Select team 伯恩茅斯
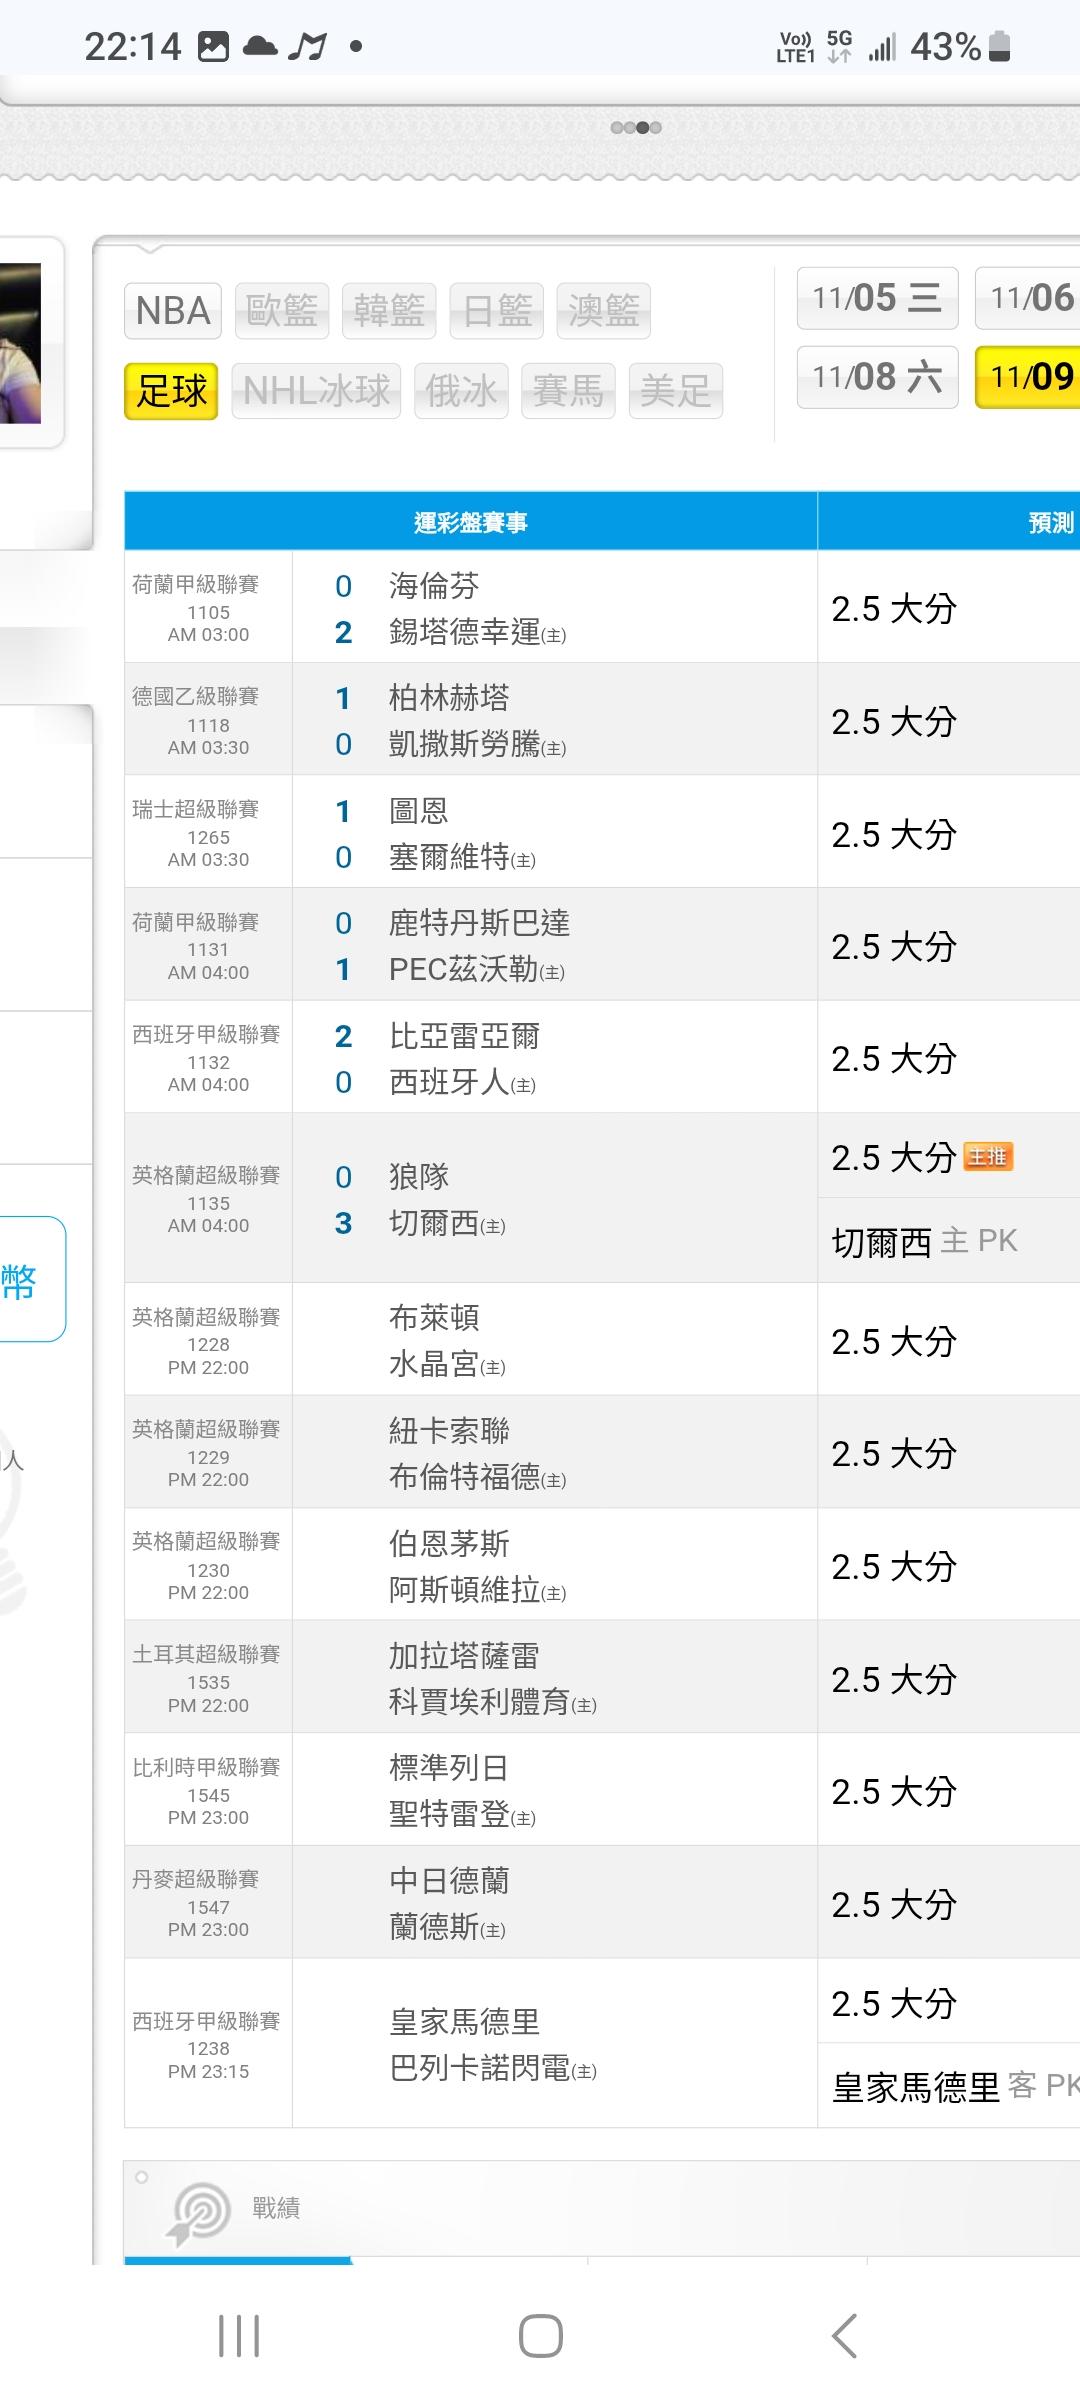Viewport: 1080px width, 2400px height. (449, 1544)
